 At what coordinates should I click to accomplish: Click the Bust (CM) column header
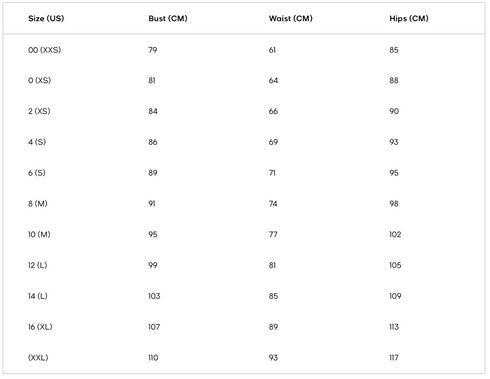pyautogui.click(x=168, y=18)
